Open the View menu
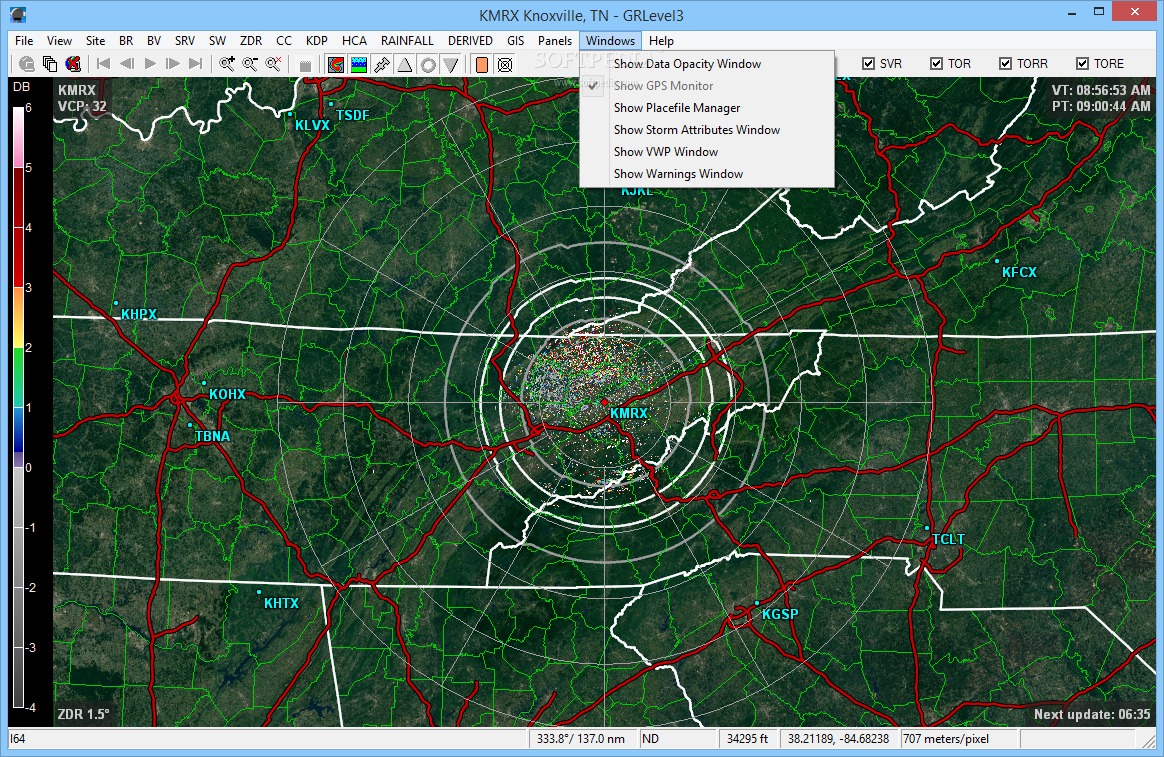1164x757 pixels. pyautogui.click(x=59, y=41)
